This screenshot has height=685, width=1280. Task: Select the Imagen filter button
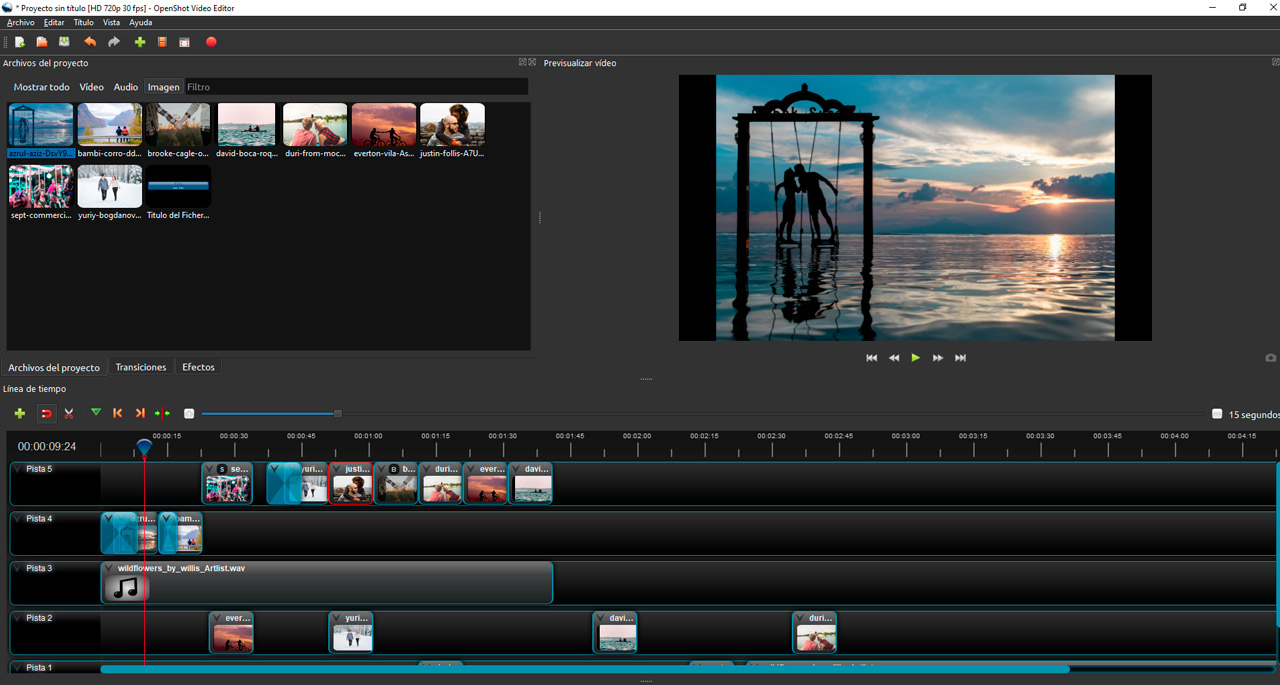[x=163, y=87]
